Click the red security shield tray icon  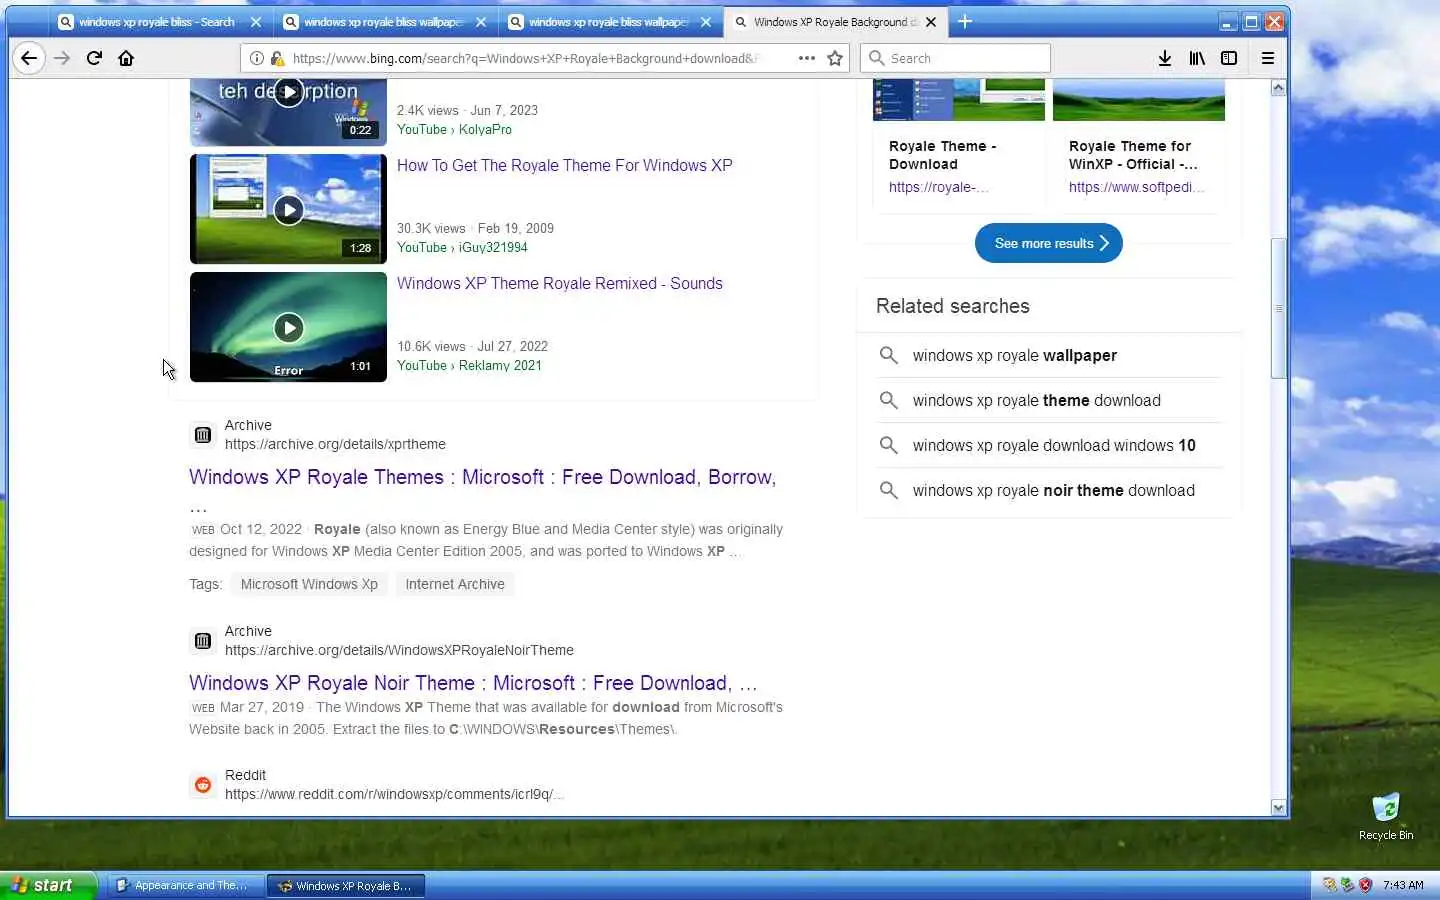pos(1365,885)
